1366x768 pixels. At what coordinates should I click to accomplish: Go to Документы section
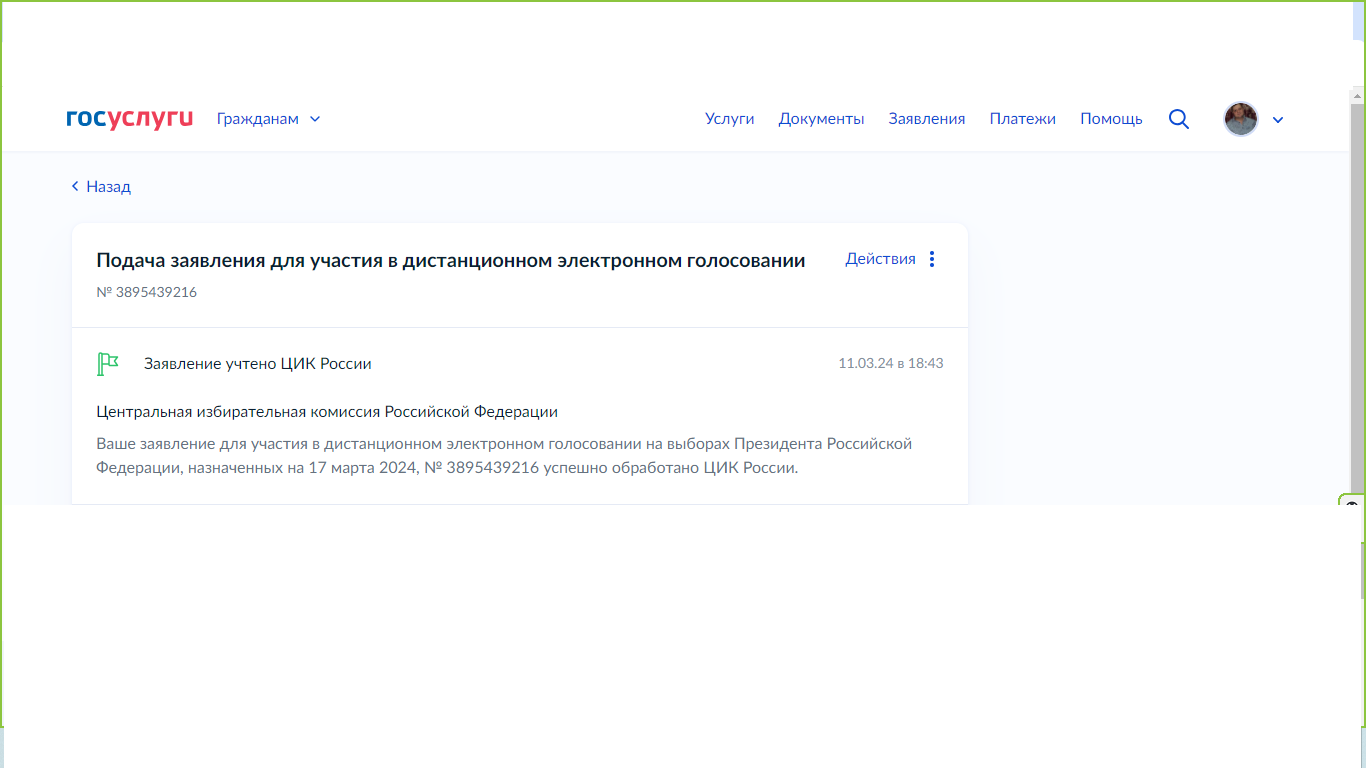[x=822, y=119]
